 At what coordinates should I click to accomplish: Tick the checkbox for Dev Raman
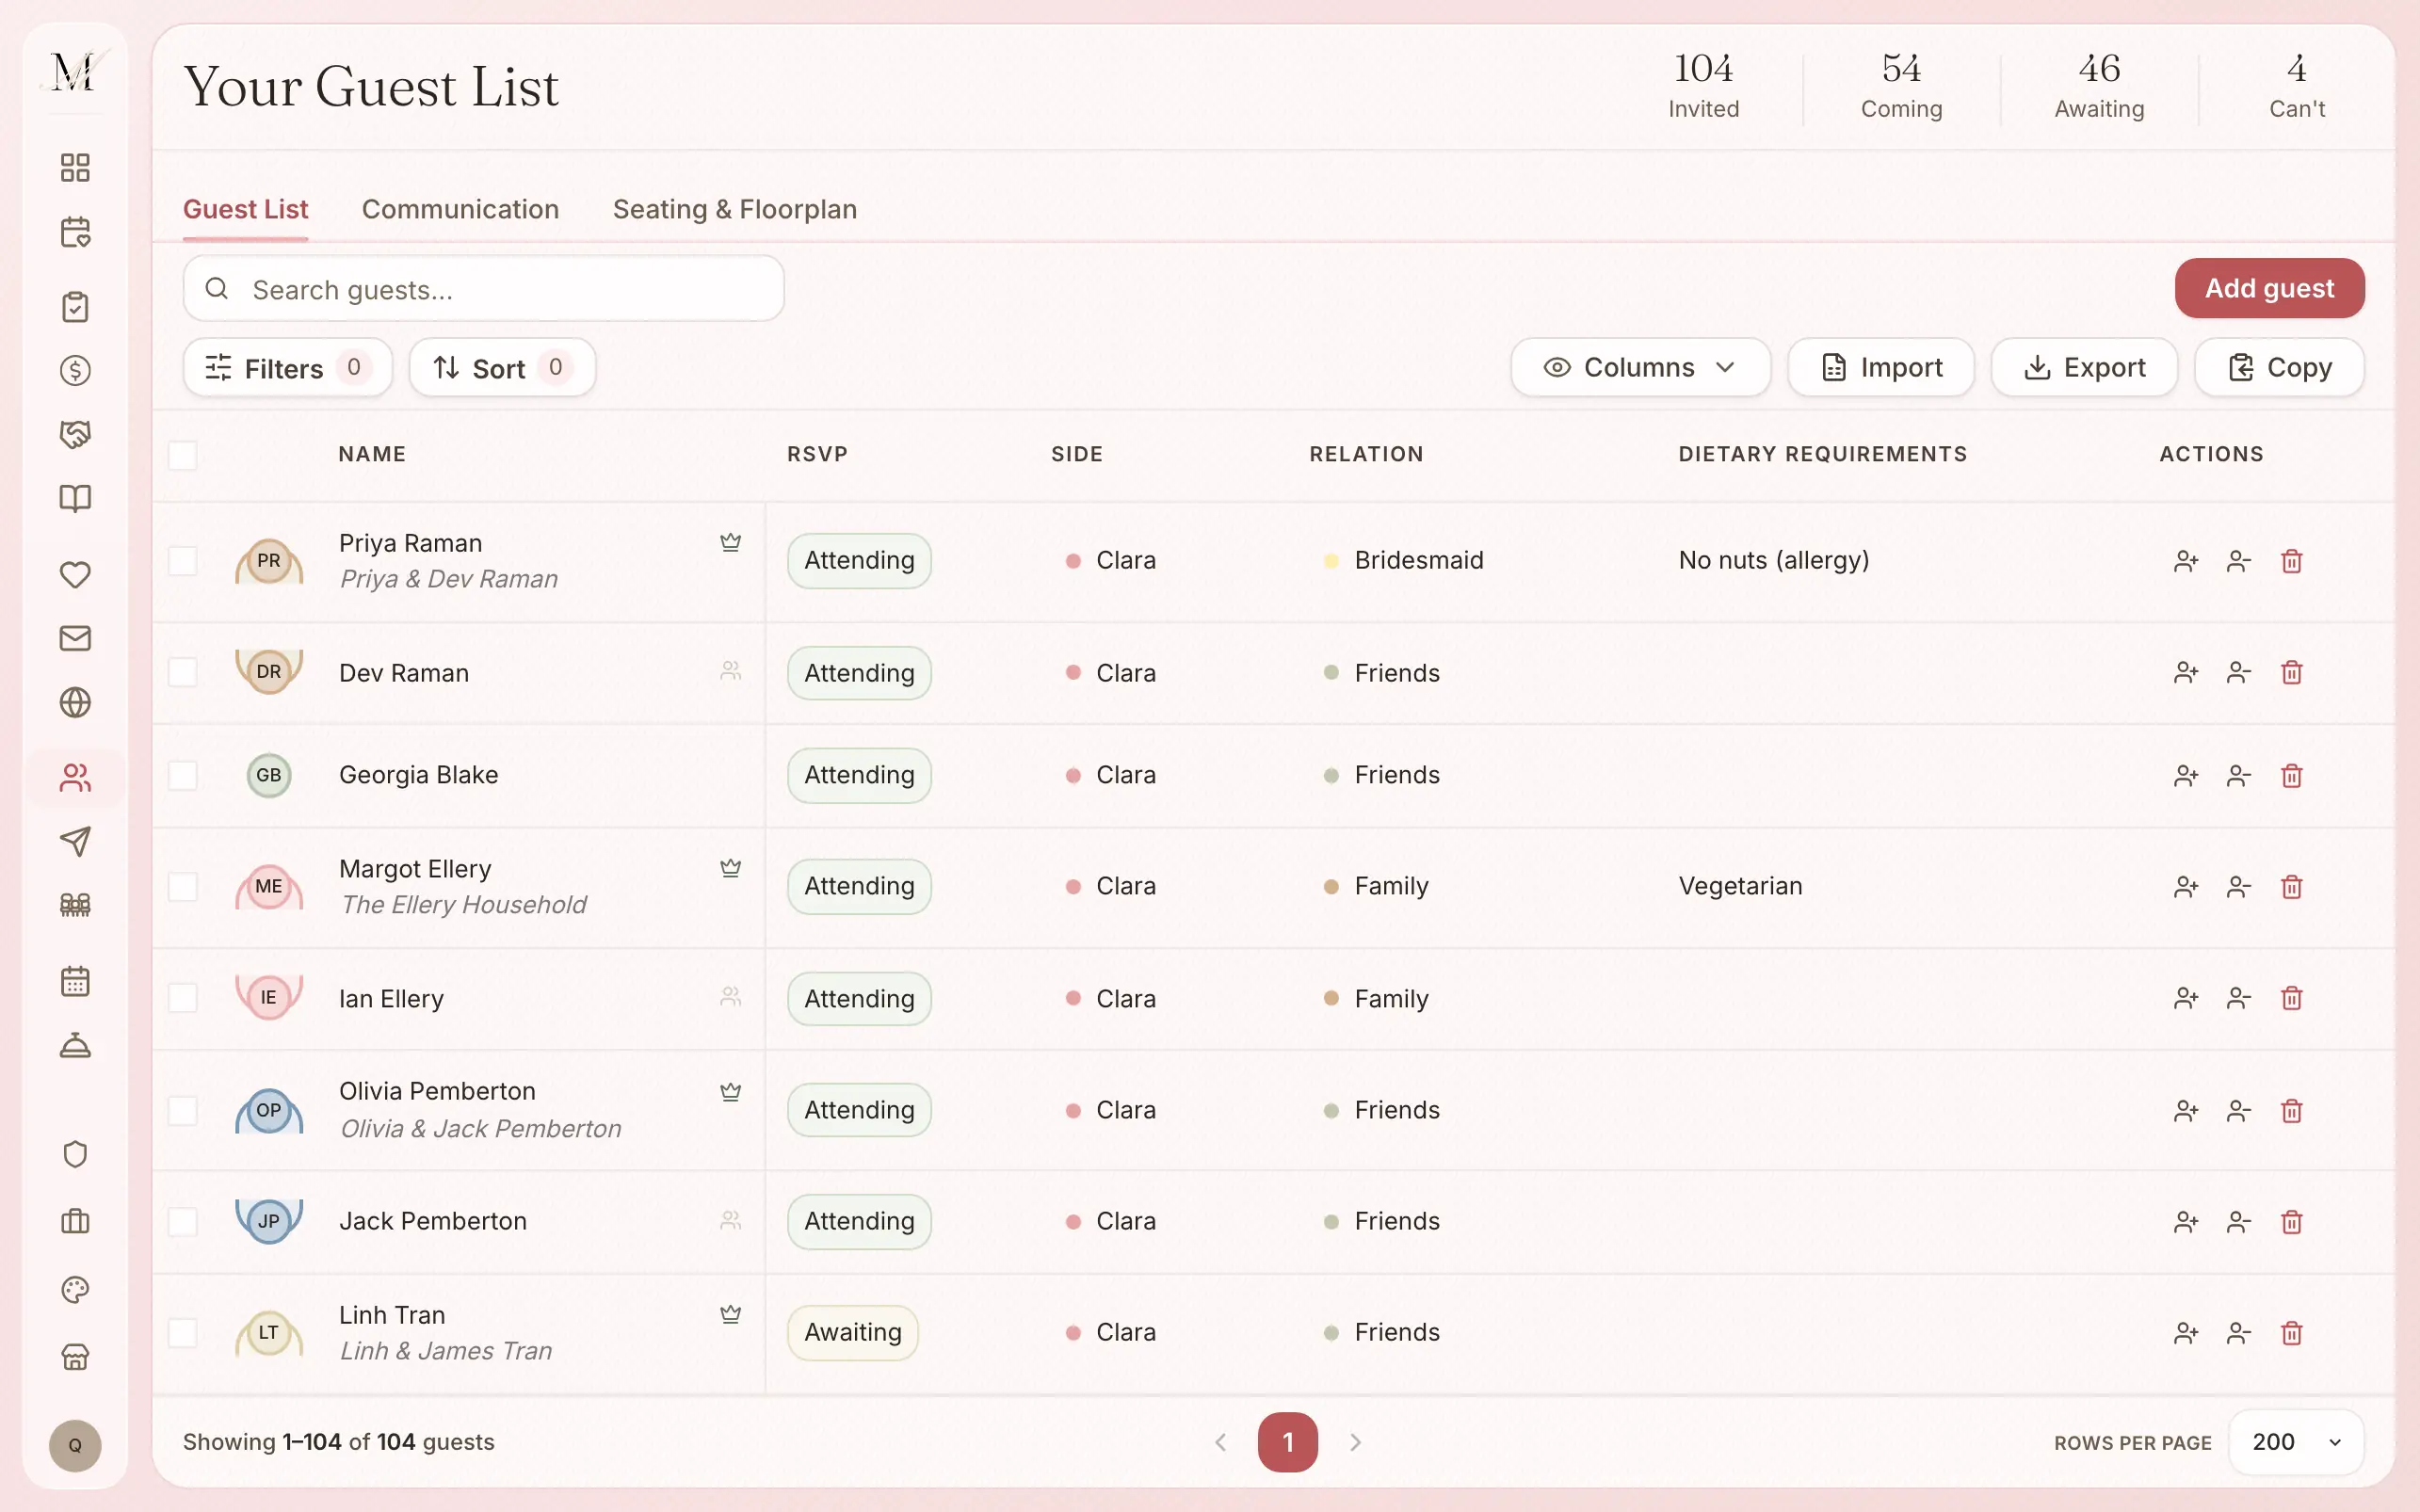coord(182,672)
